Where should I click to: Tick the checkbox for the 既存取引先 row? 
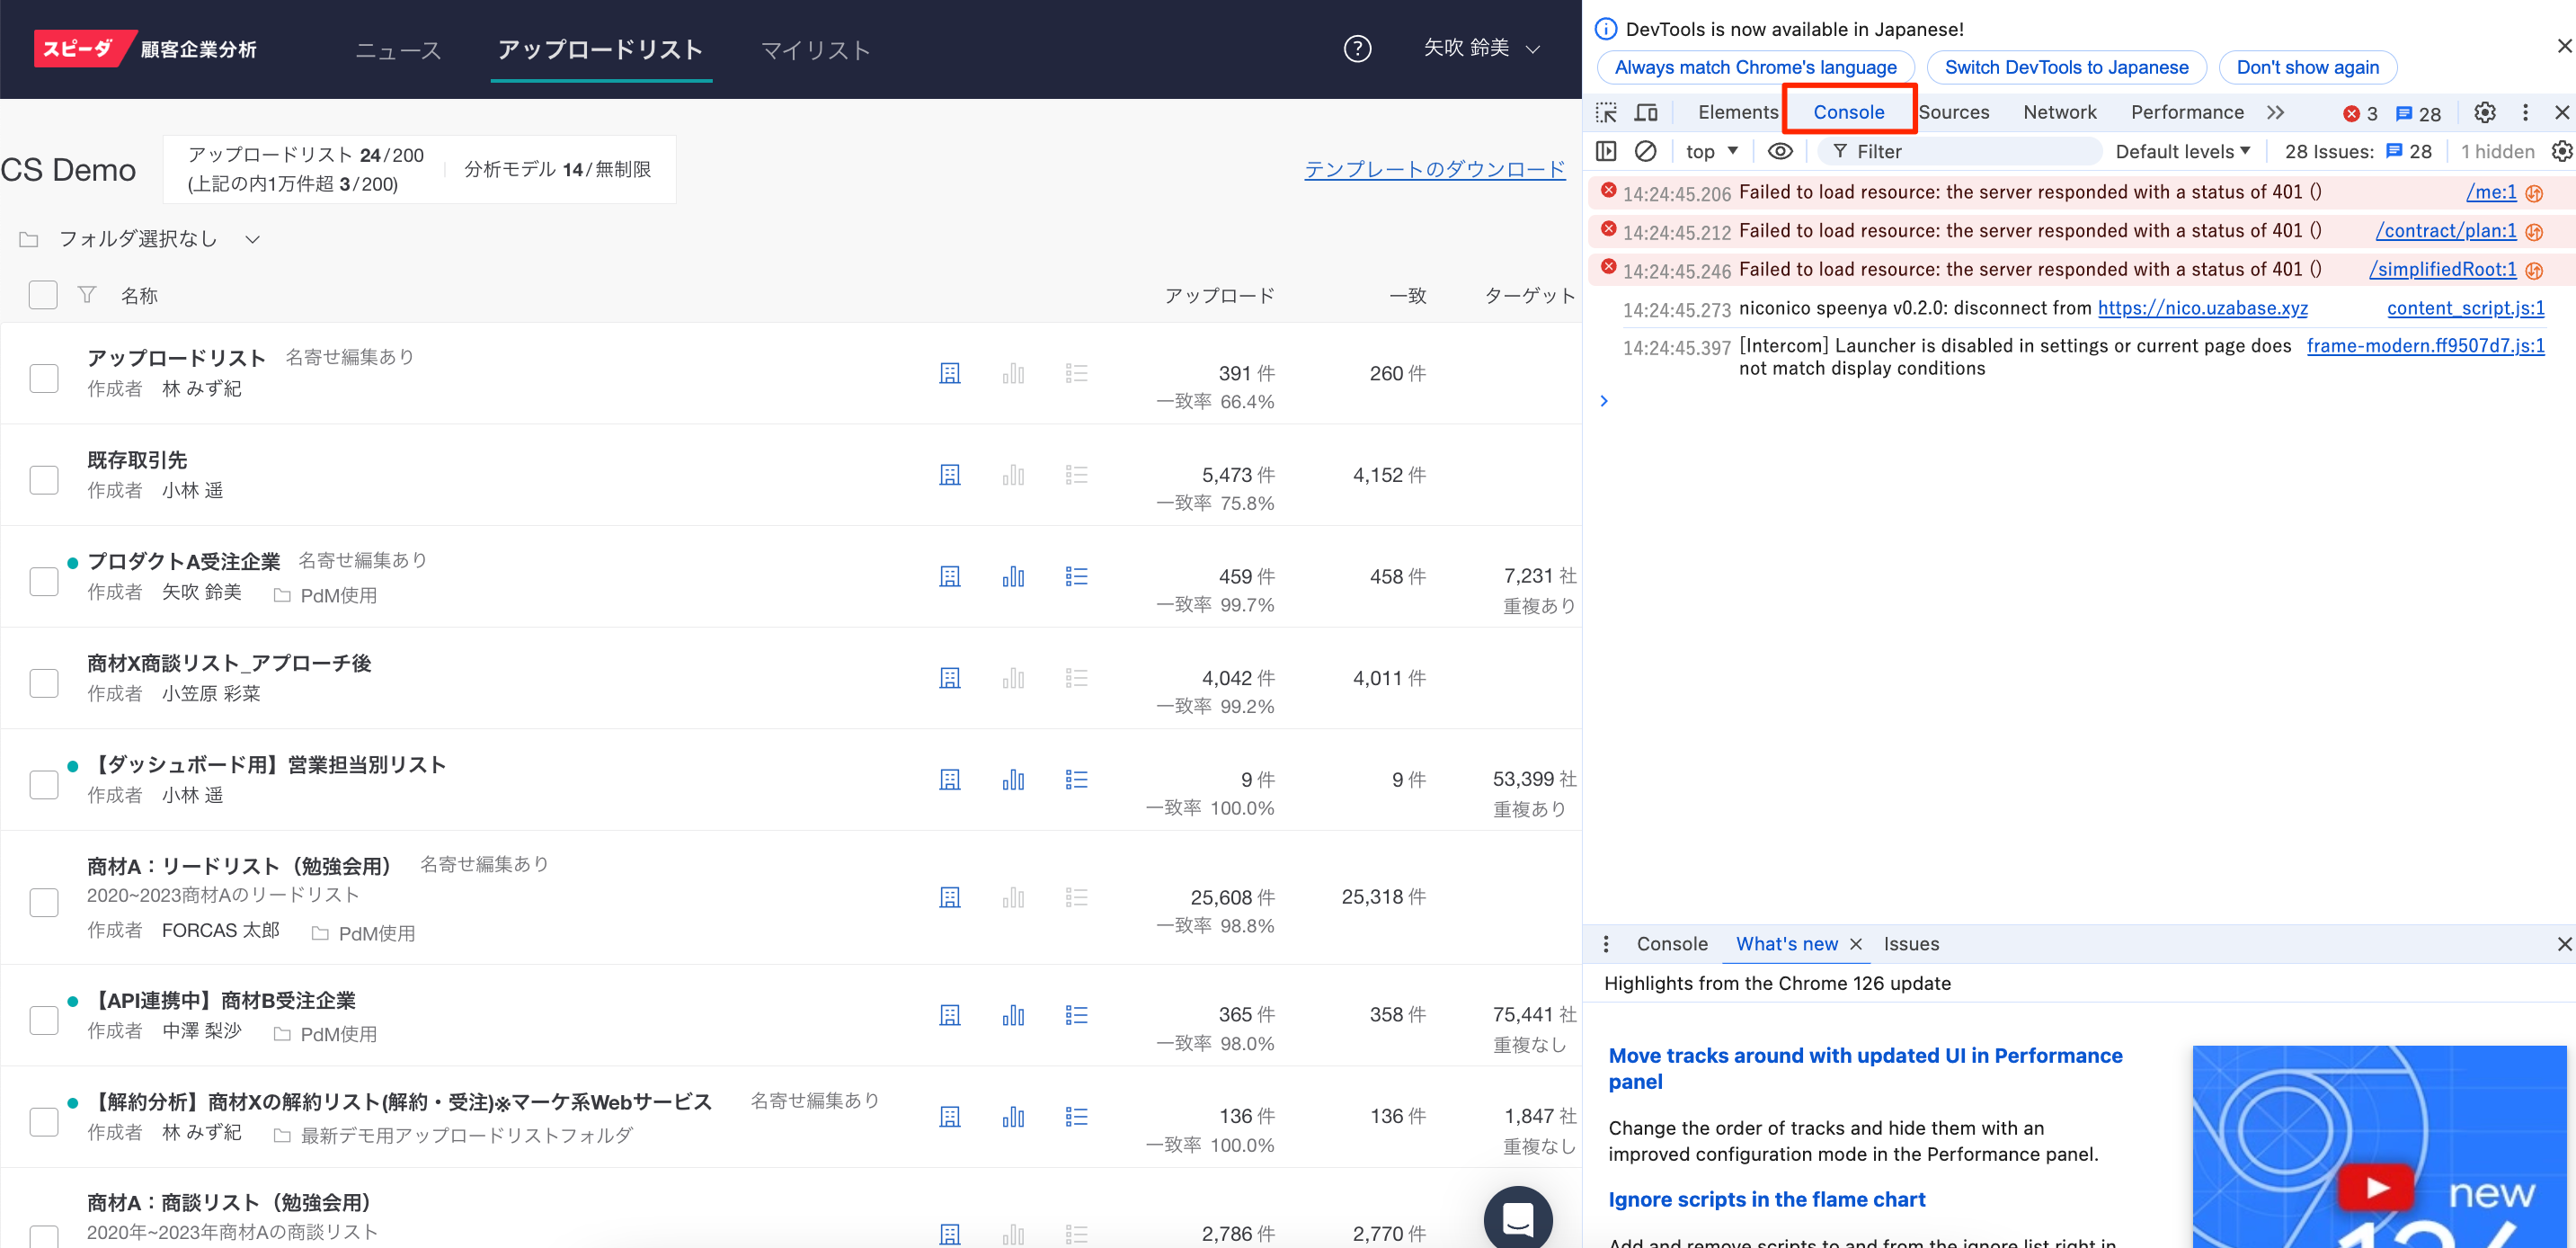44,480
